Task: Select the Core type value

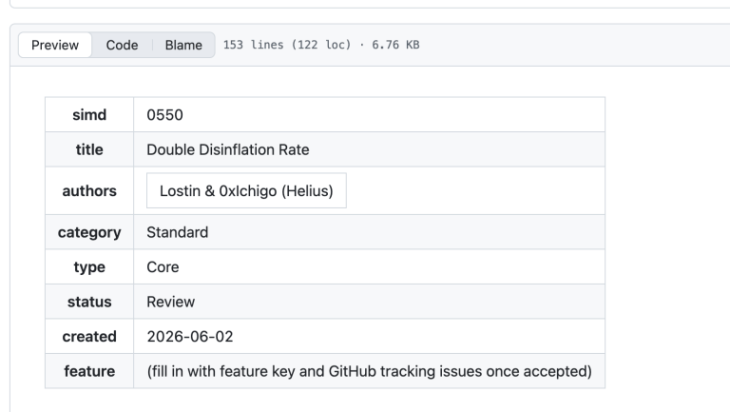Action: 162,267
